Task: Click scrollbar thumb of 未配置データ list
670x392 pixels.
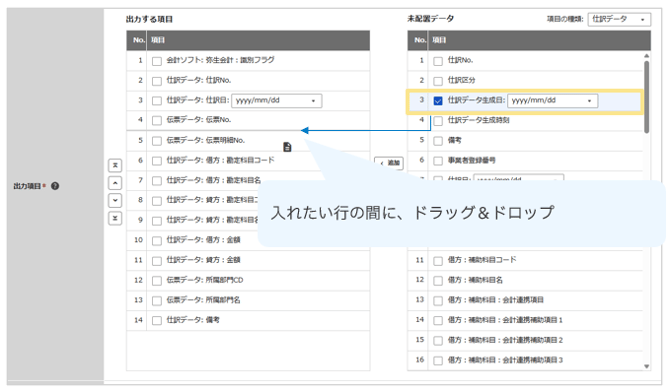Action: [646, 97]
